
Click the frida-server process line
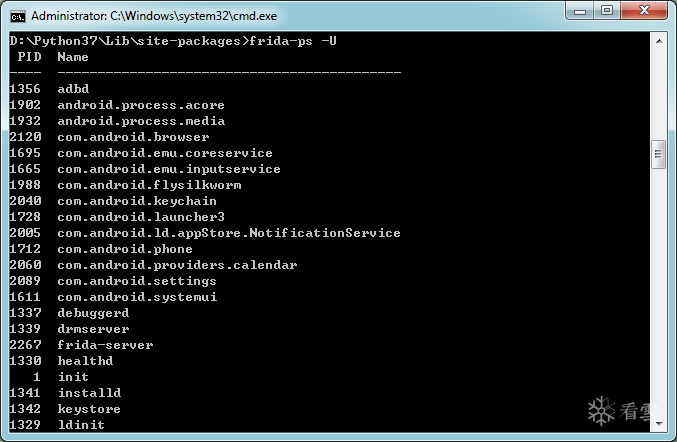point(105,345)
